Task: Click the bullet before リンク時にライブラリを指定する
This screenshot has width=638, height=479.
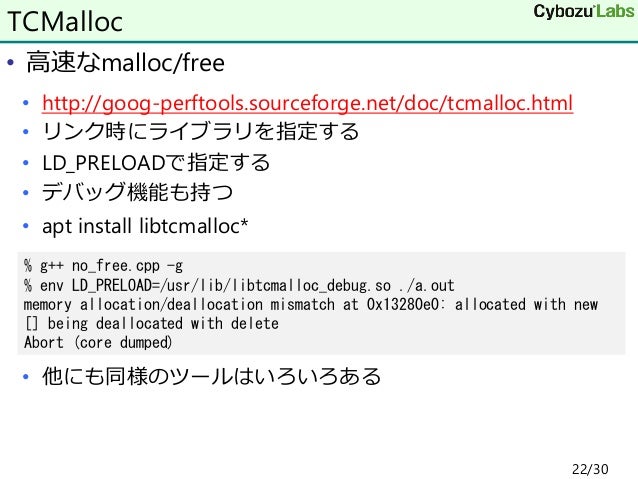Action: [27, 133]
